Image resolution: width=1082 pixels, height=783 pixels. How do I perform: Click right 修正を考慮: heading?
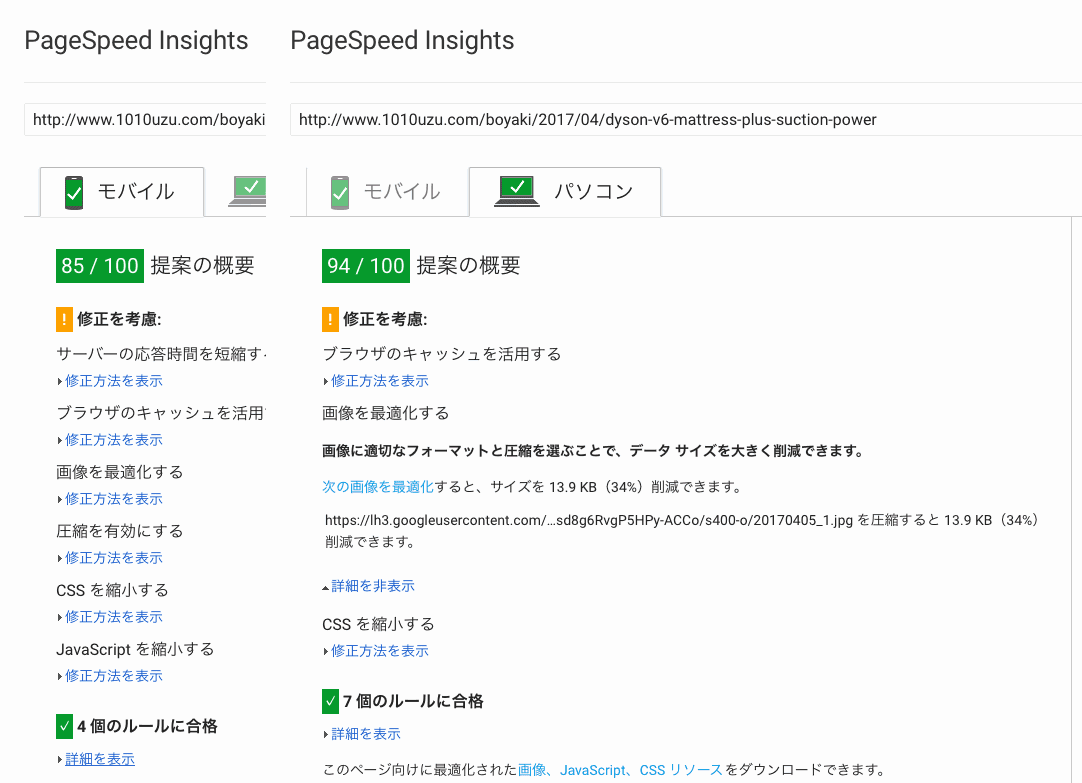(x=385, y=319)
